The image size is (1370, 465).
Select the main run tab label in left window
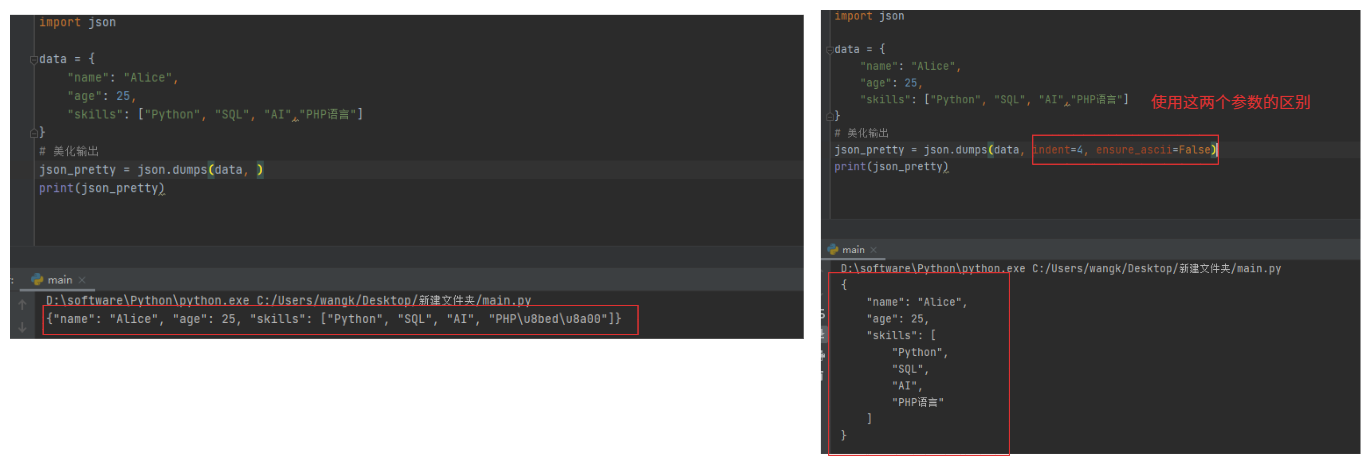pos(60,280)
